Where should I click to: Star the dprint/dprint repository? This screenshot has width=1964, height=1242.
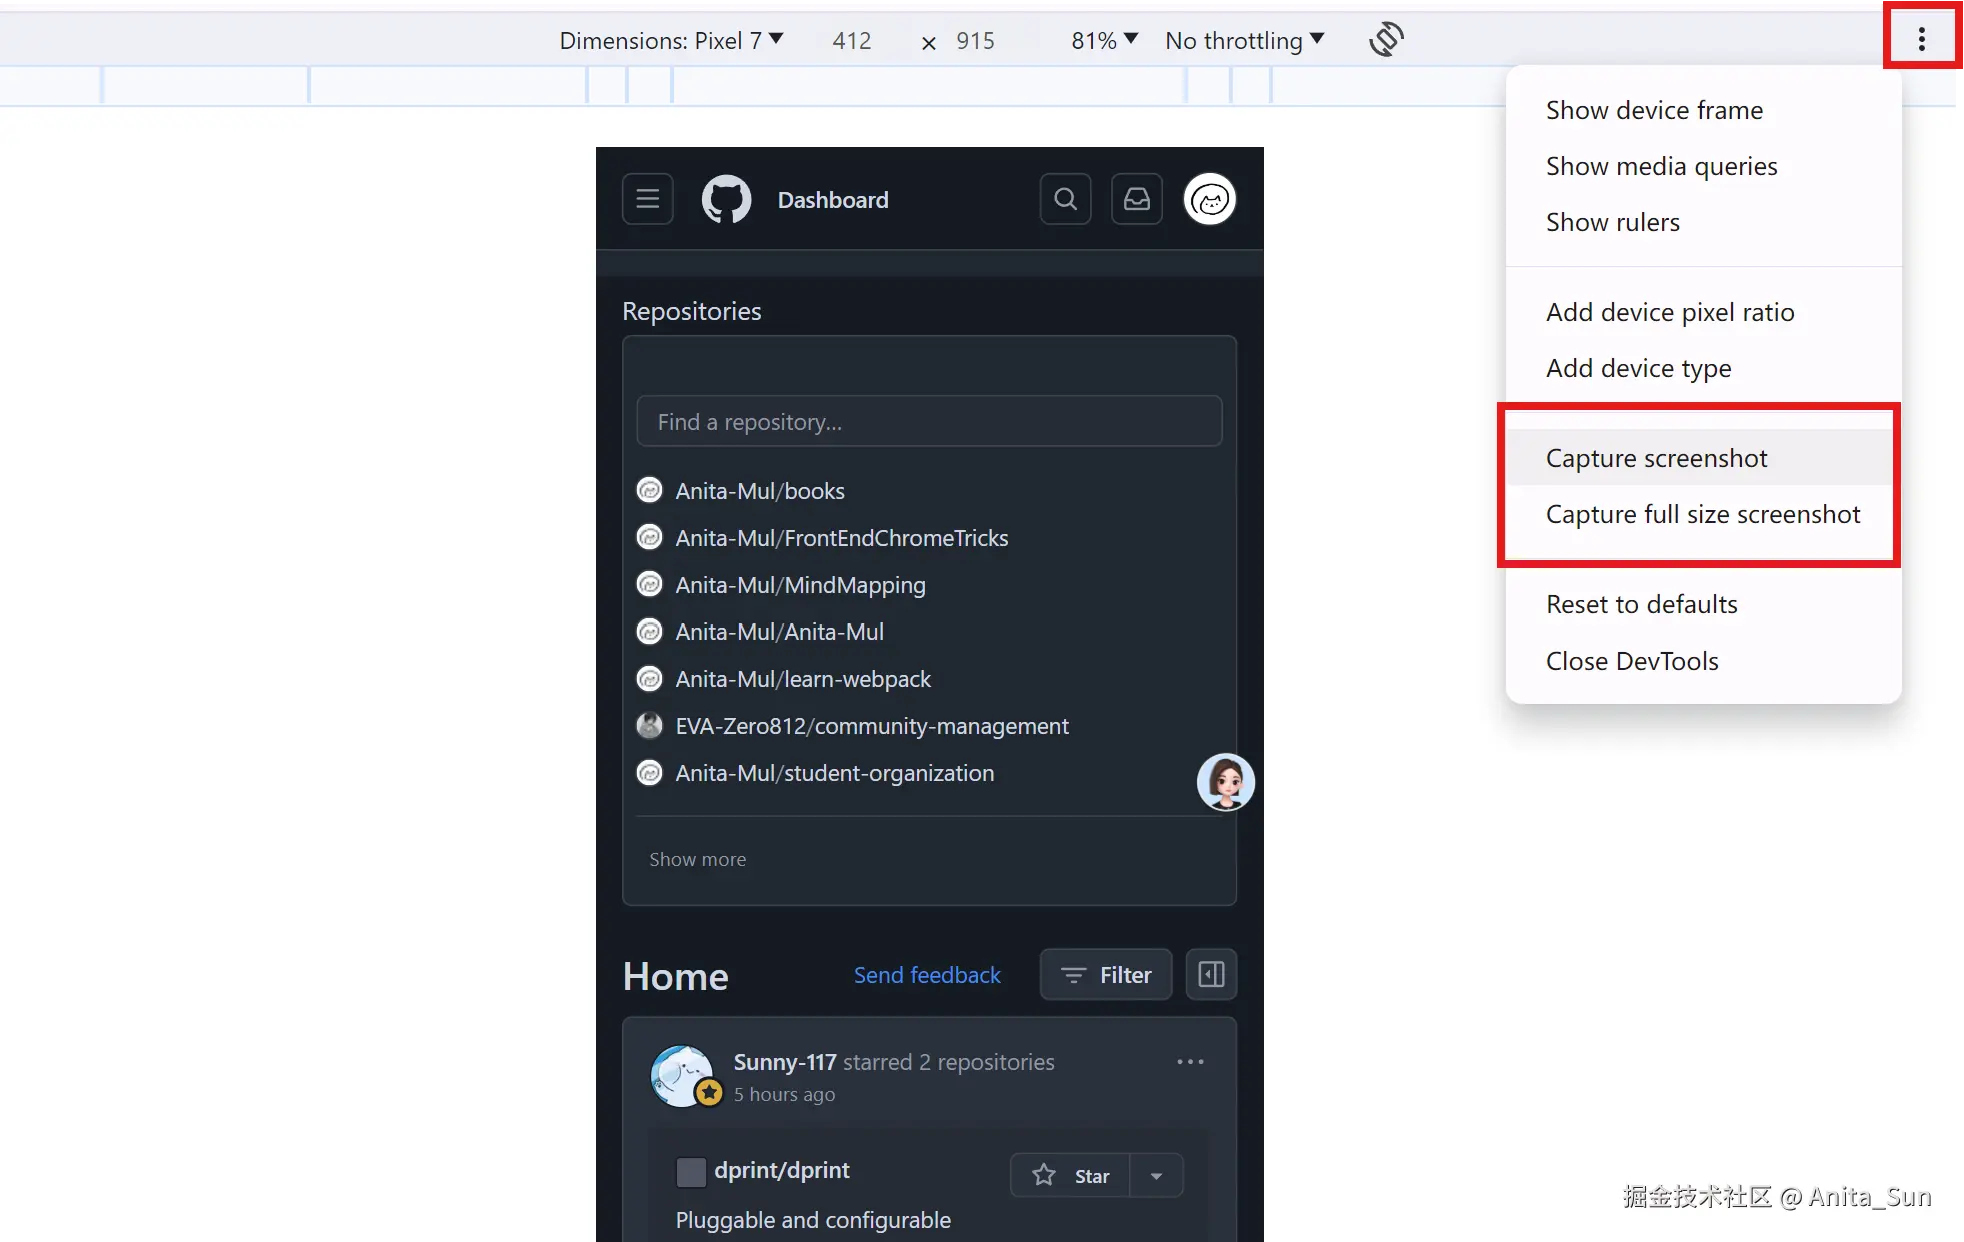click(1071, 1176)
